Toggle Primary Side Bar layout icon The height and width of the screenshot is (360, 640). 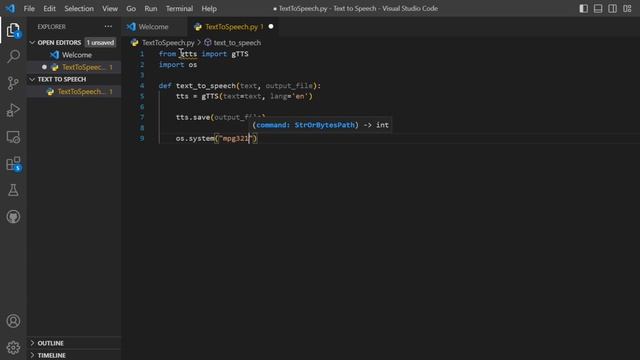click(x=584, y=9)
